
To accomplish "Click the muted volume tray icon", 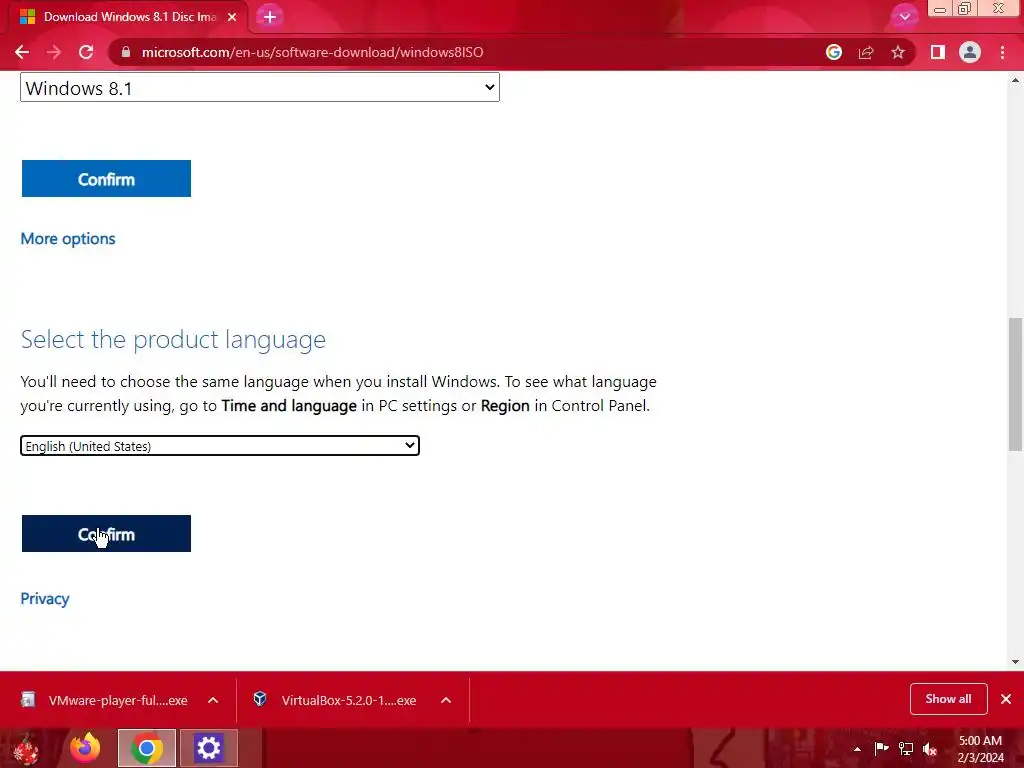I will 930,749.
